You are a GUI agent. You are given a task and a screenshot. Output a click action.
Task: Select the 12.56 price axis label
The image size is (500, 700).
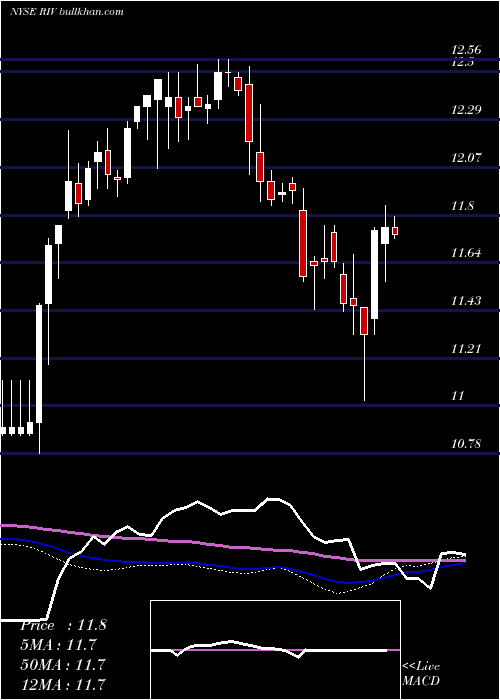pyautogui.click(x=466, y=50)
